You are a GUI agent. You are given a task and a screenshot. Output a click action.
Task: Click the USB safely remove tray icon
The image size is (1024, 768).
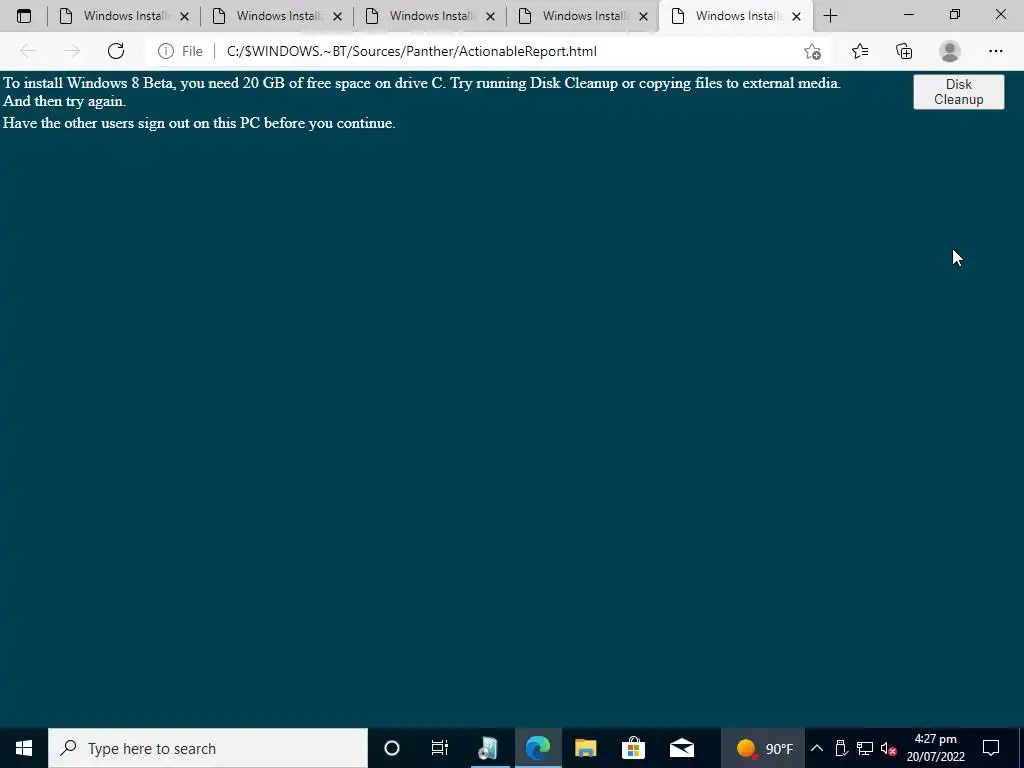[841, 748]
